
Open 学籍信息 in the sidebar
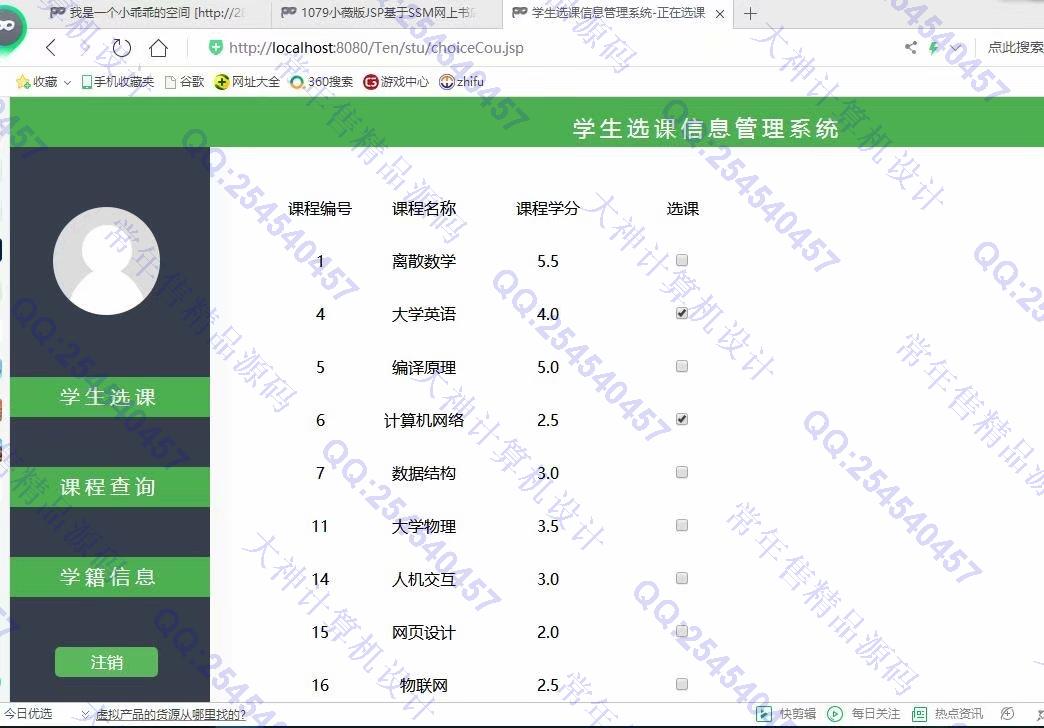[110, 577]
